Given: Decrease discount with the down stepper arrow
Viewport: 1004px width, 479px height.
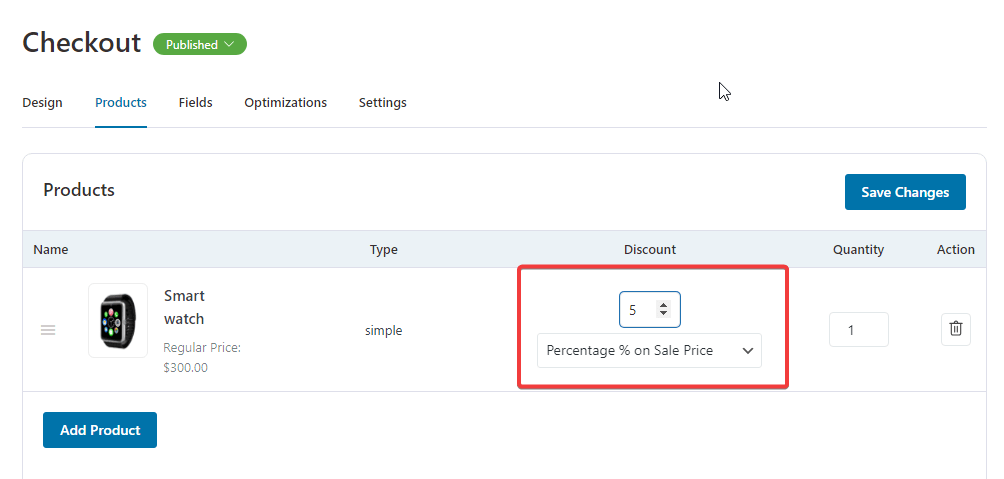Looking at the screenshot, I should pyautogui.click(x=663, y=314).
